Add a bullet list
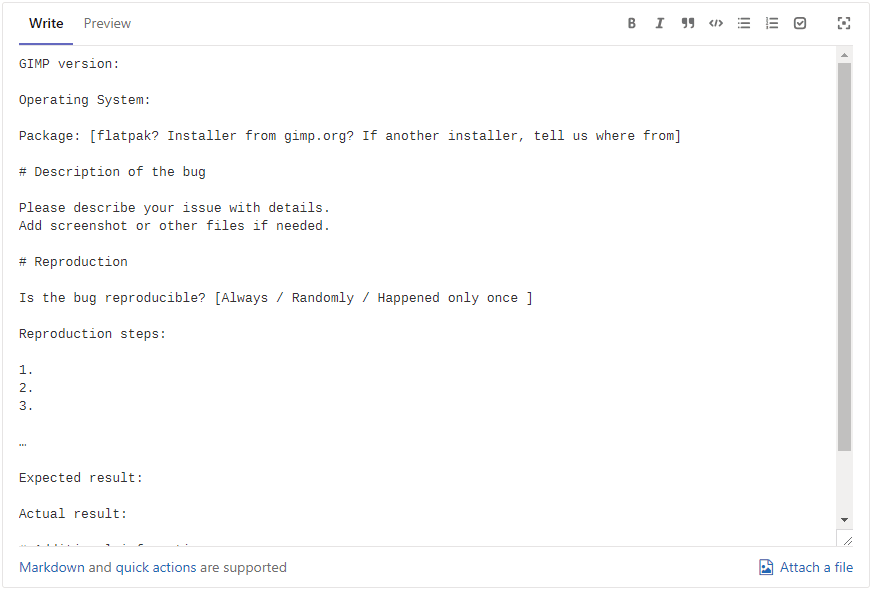The width and height of the screenshot is (872, 590). click(744, 23)
